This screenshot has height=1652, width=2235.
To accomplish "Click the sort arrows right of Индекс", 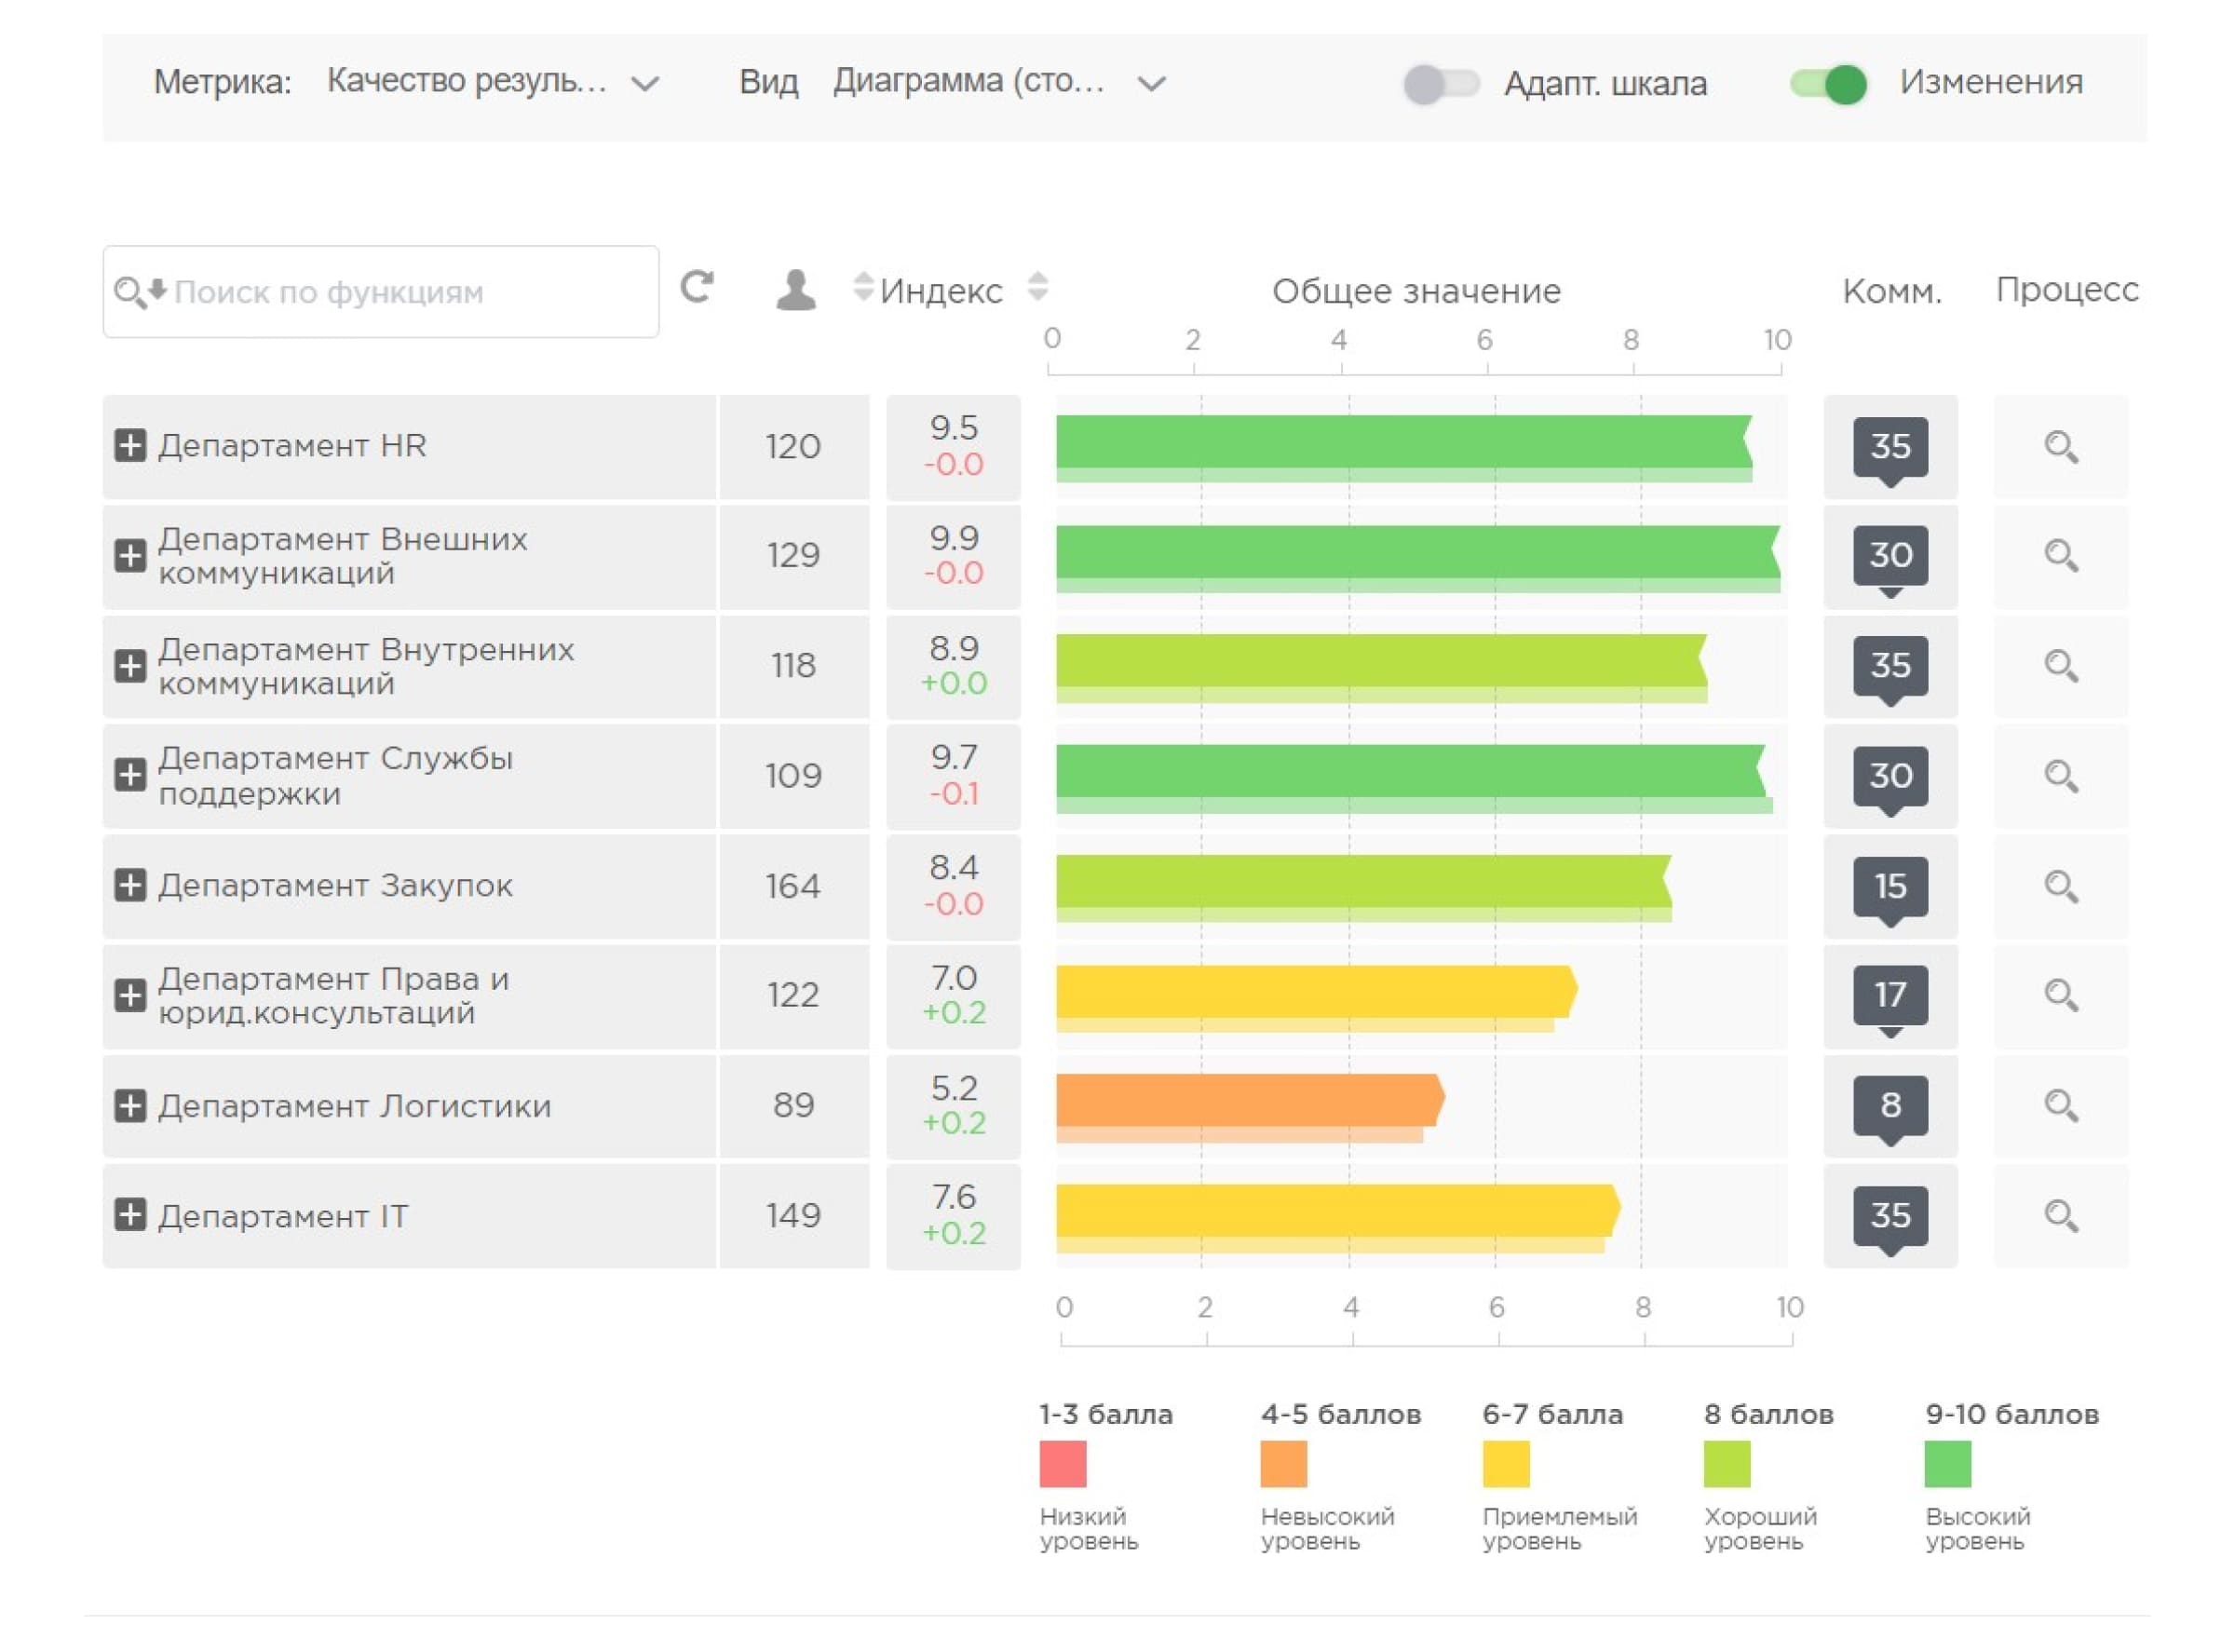I will point(1038,287).
